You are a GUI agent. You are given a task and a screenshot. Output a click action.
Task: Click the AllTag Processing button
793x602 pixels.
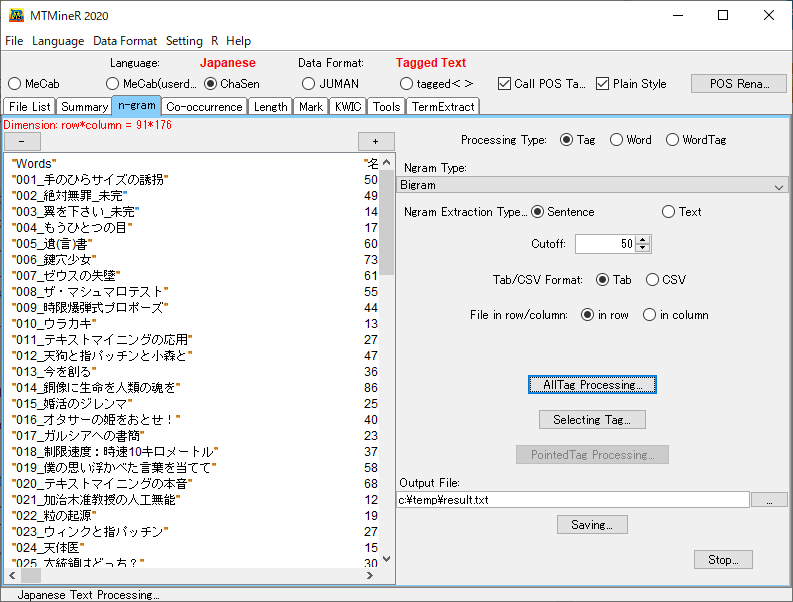click(x=592, y=385)
